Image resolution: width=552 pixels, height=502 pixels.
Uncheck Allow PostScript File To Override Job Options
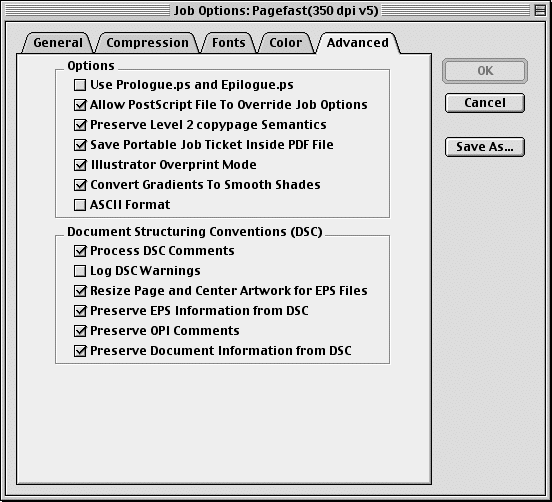(x=80, y=105)
